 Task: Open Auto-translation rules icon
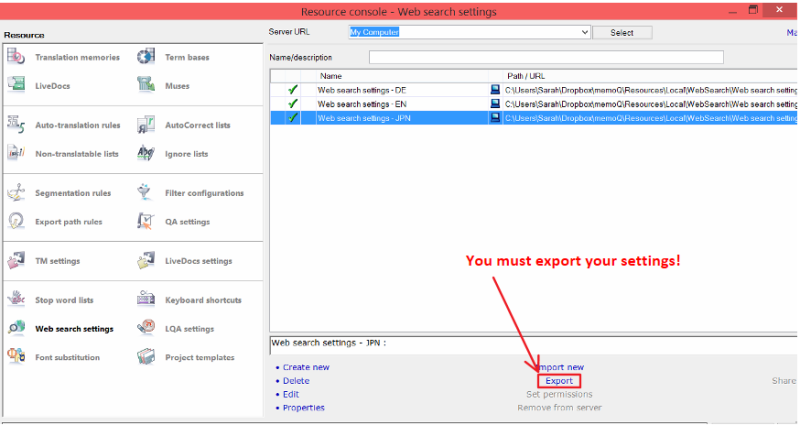click(x=16, y=124)
